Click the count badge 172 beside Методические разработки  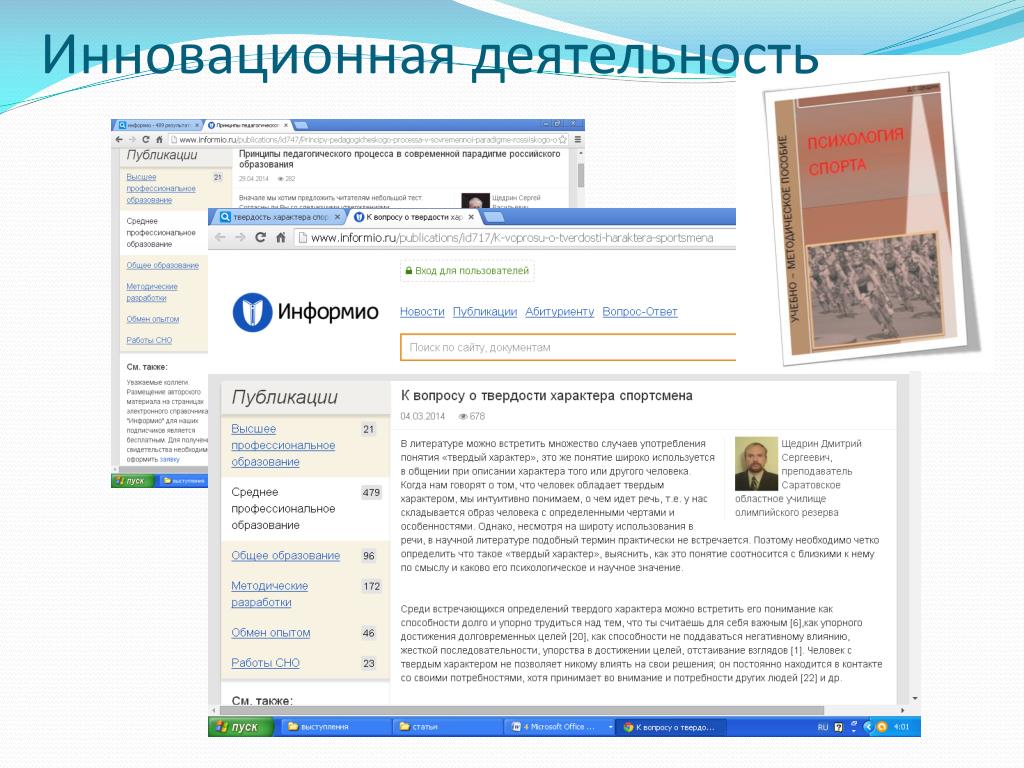click(371, 586)
